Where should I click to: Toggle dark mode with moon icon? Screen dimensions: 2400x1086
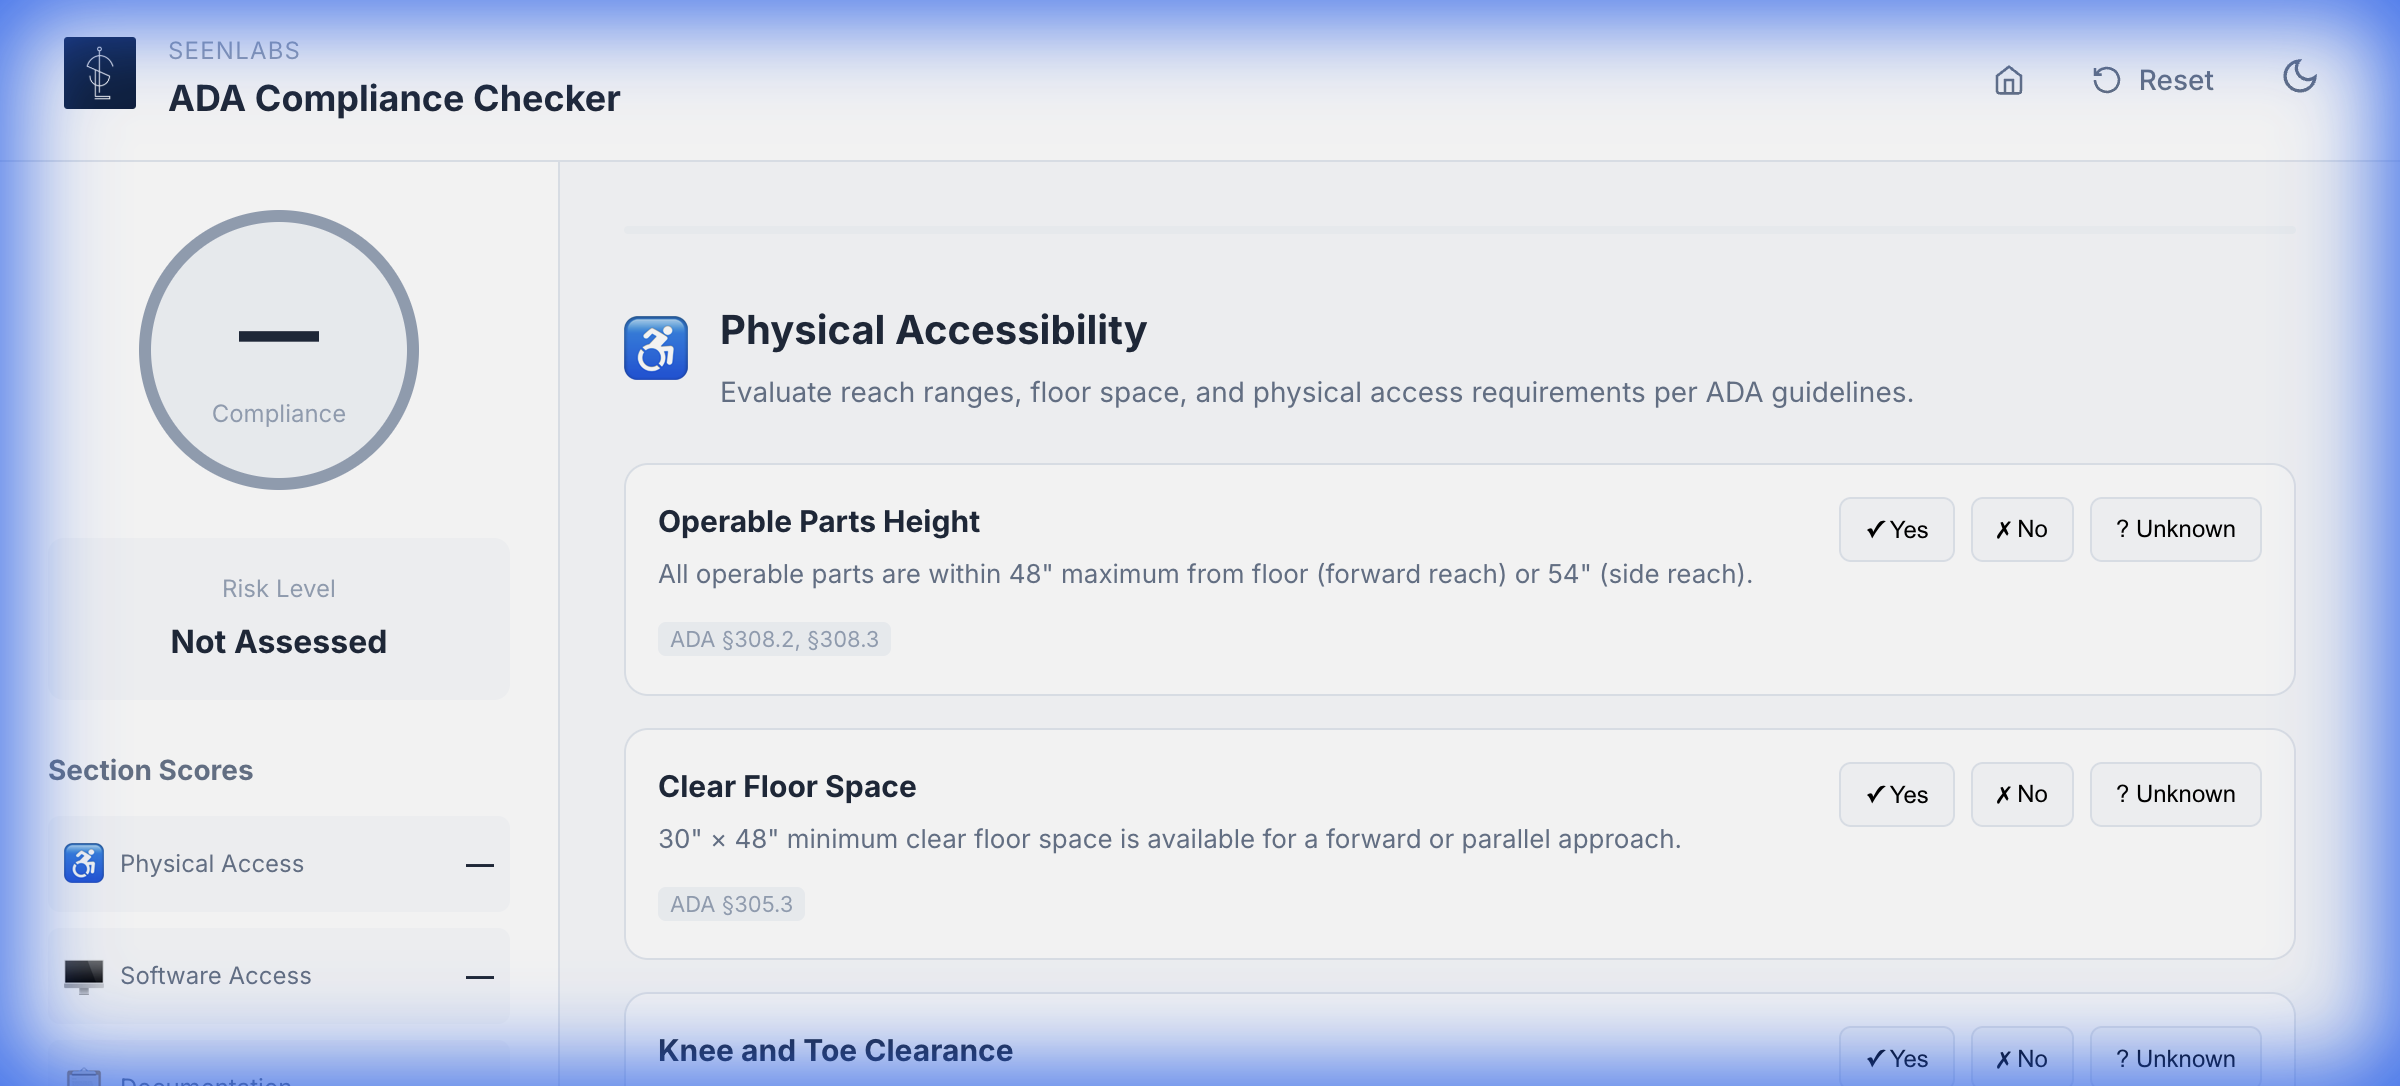pos(2300,76)
